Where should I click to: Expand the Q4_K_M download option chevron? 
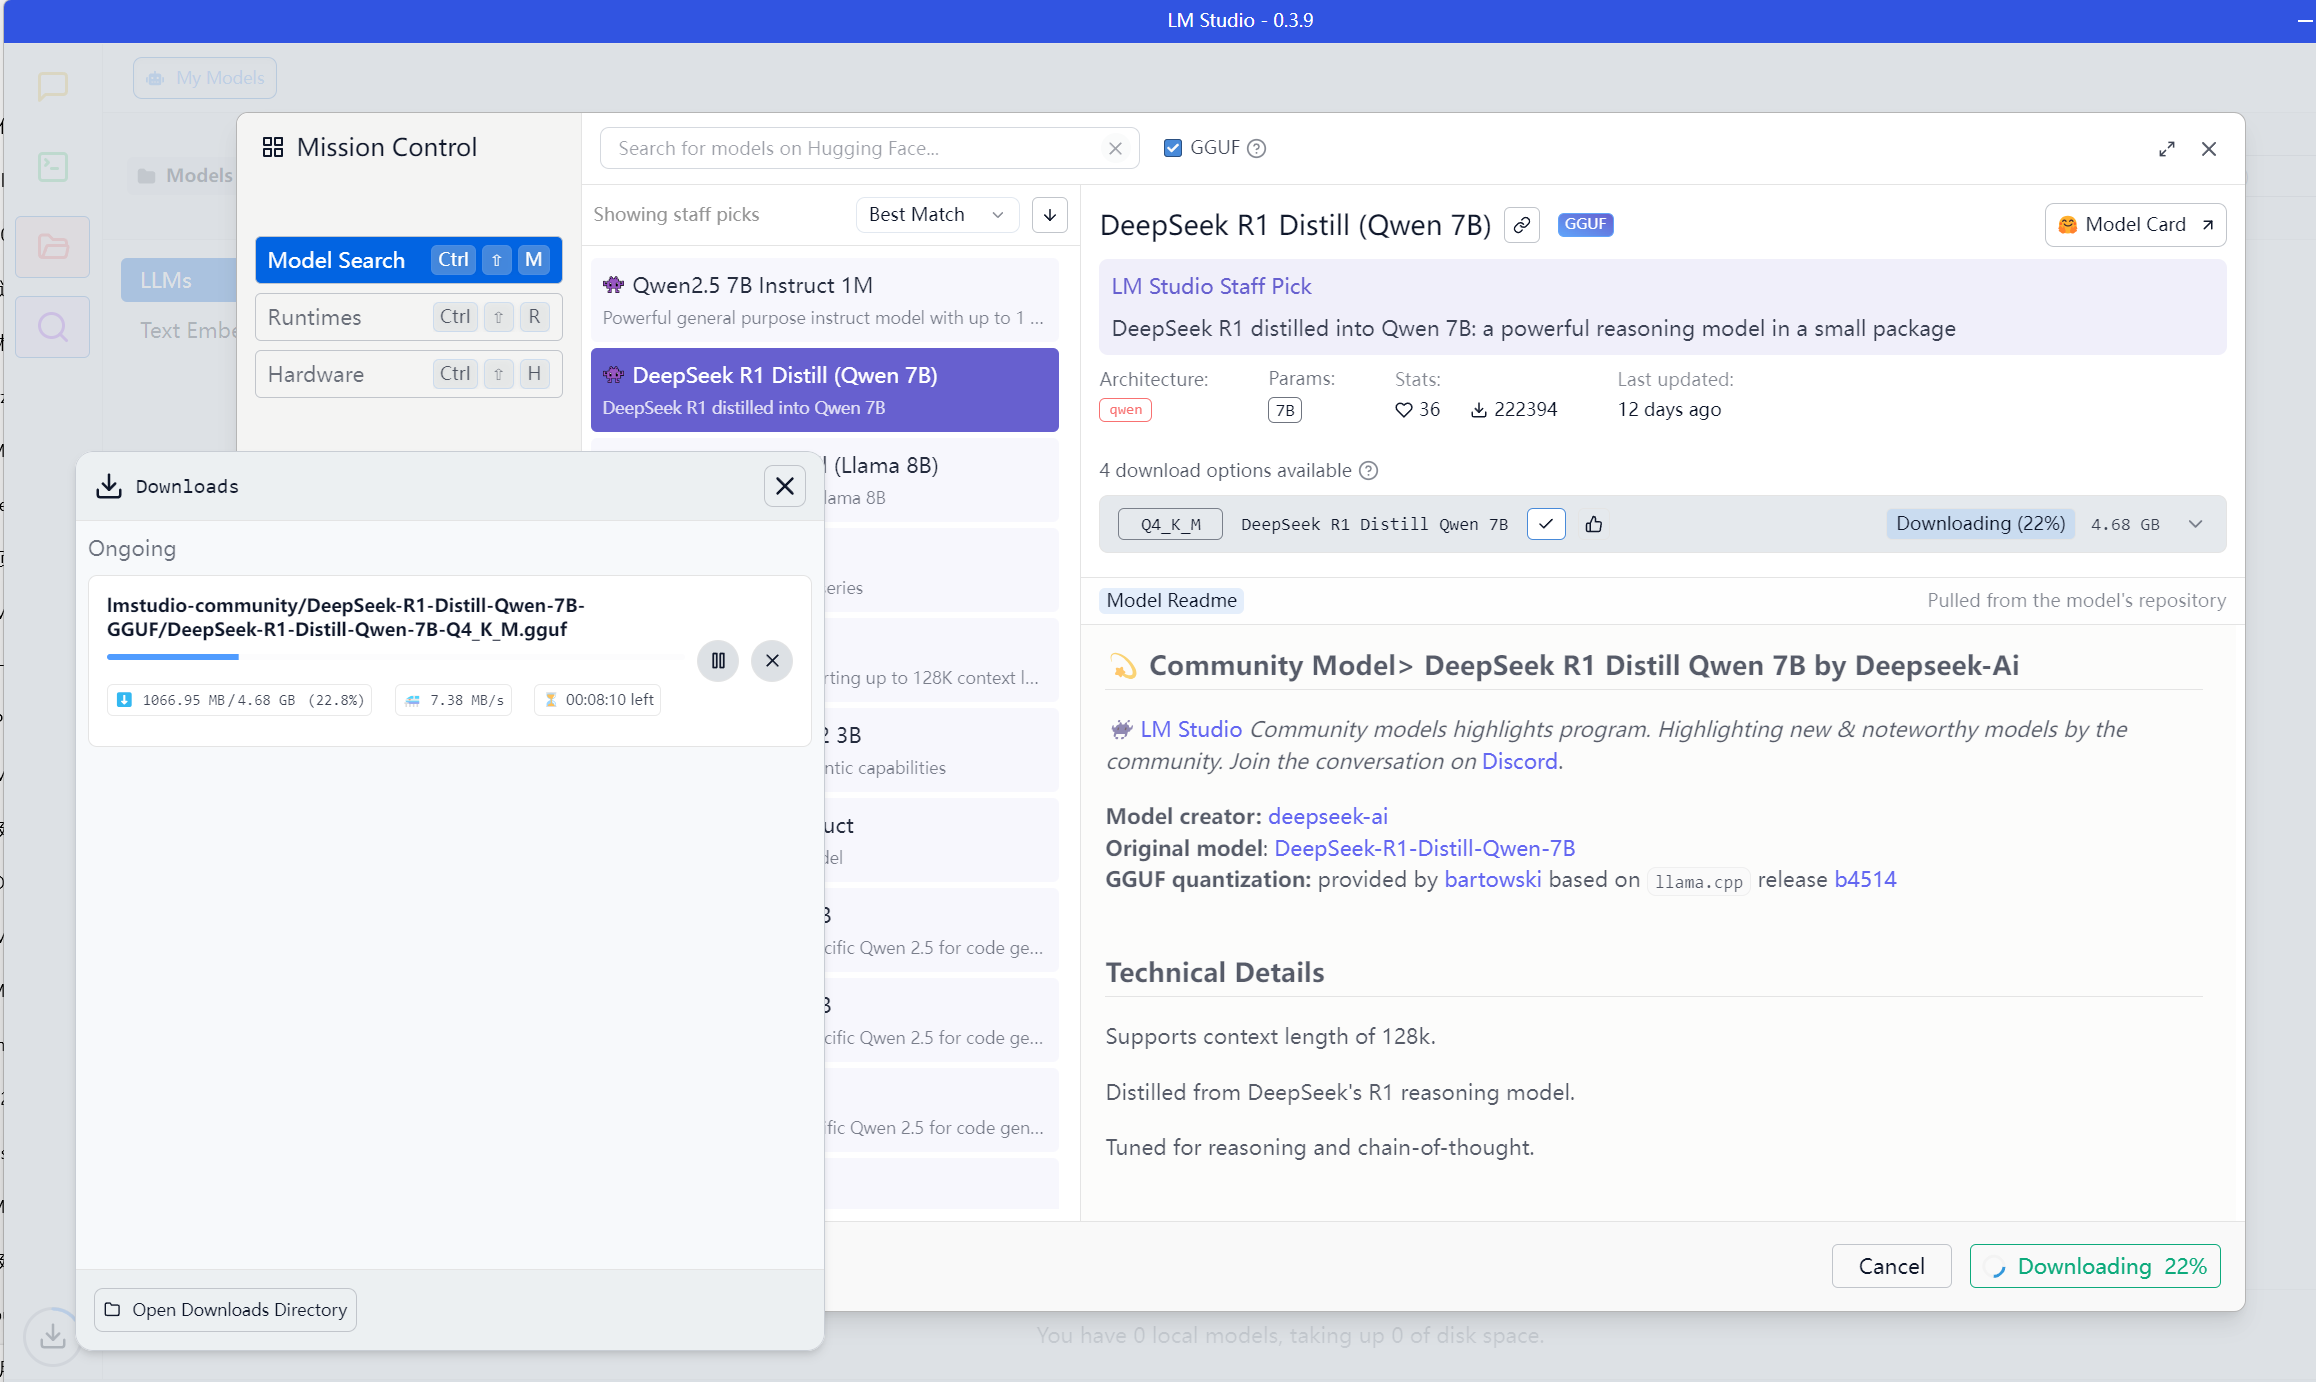pyautogui.click(x=2195, y=524)
